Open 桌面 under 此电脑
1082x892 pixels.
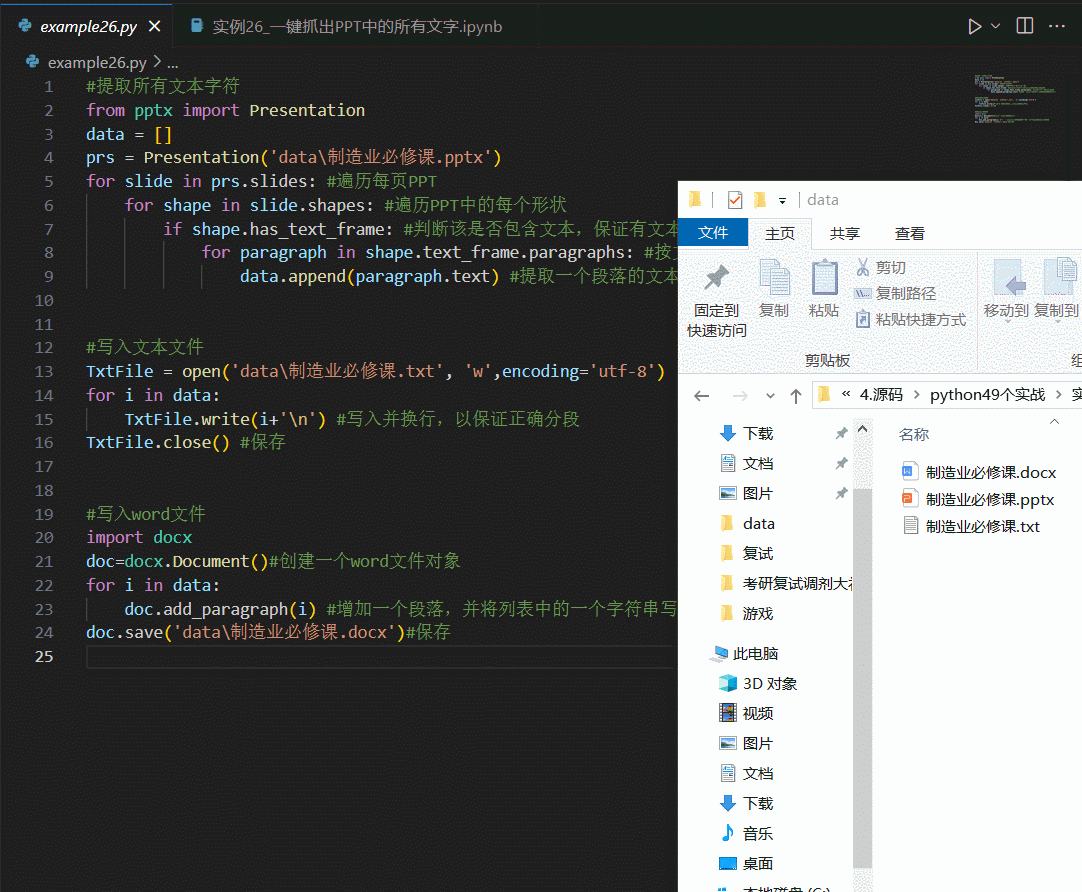[x=758, y=864]
